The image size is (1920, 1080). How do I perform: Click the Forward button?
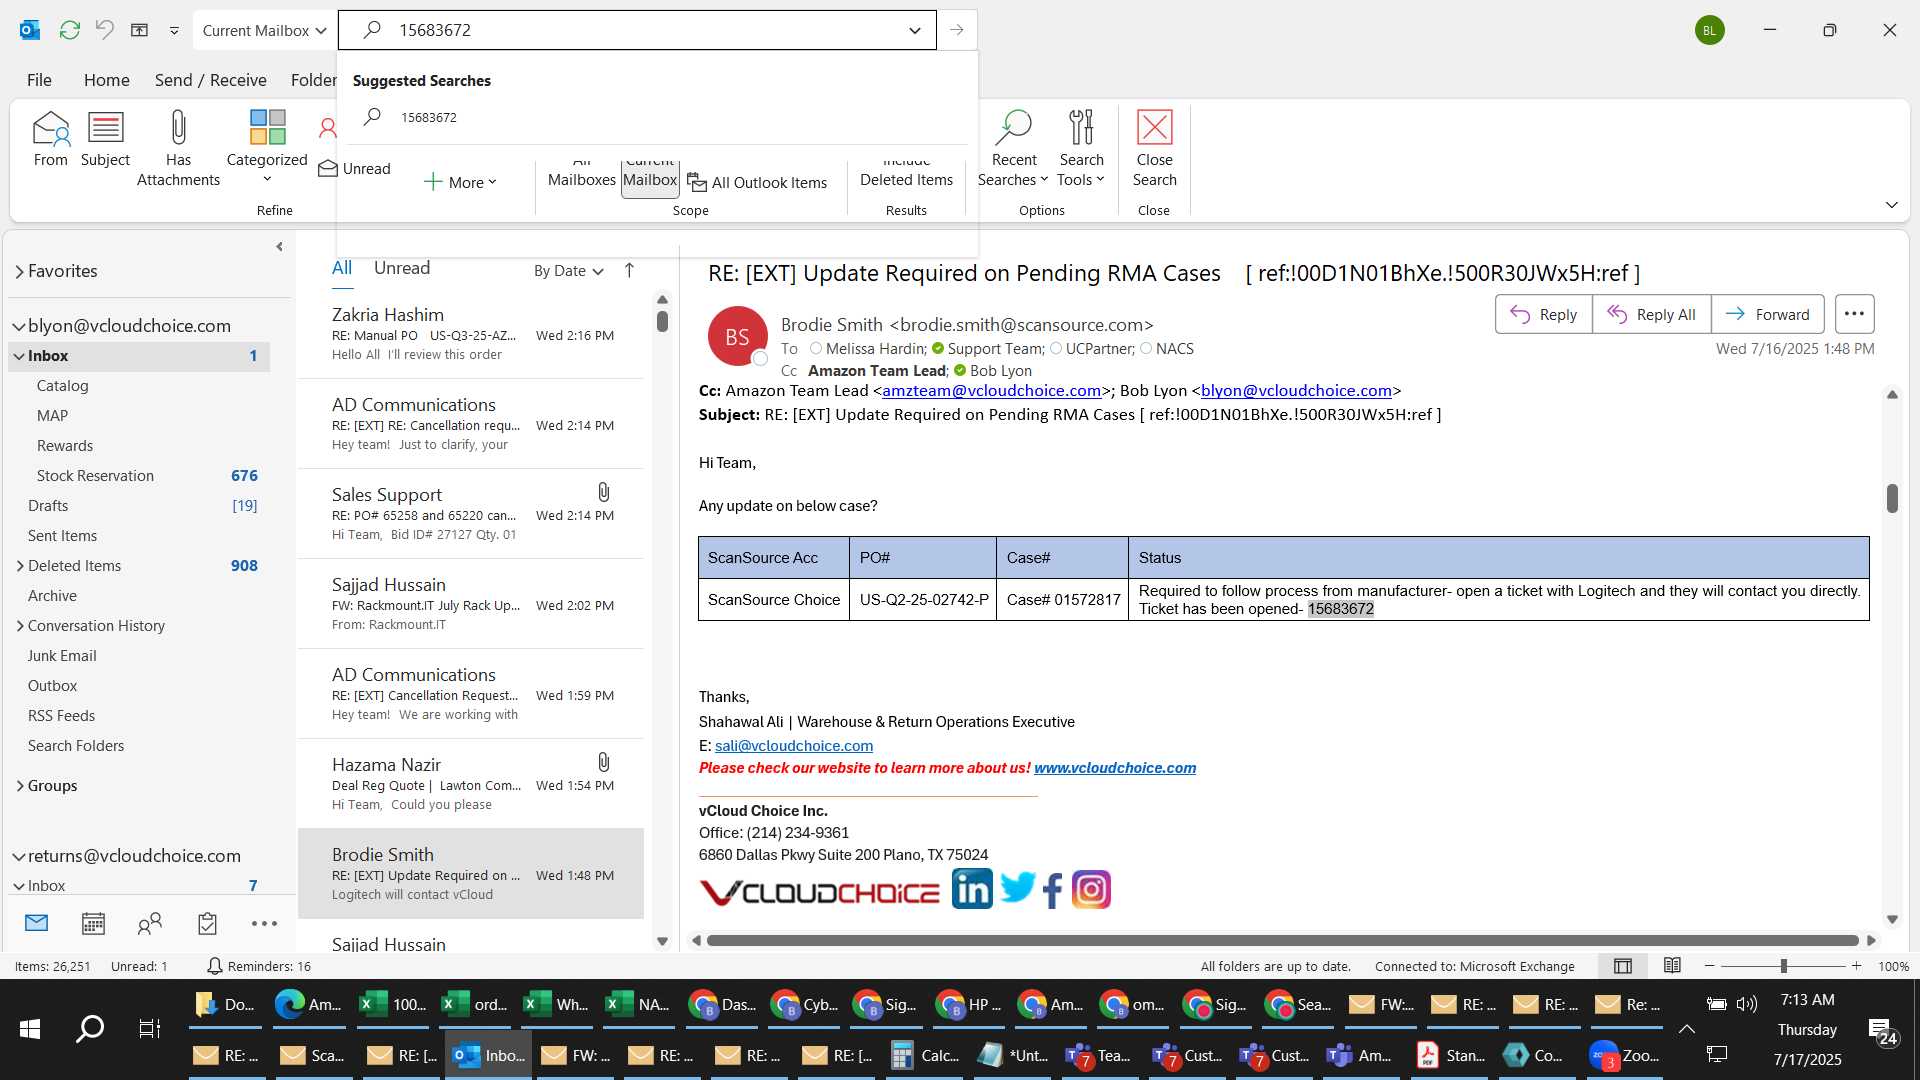[x=1768, y=314]
